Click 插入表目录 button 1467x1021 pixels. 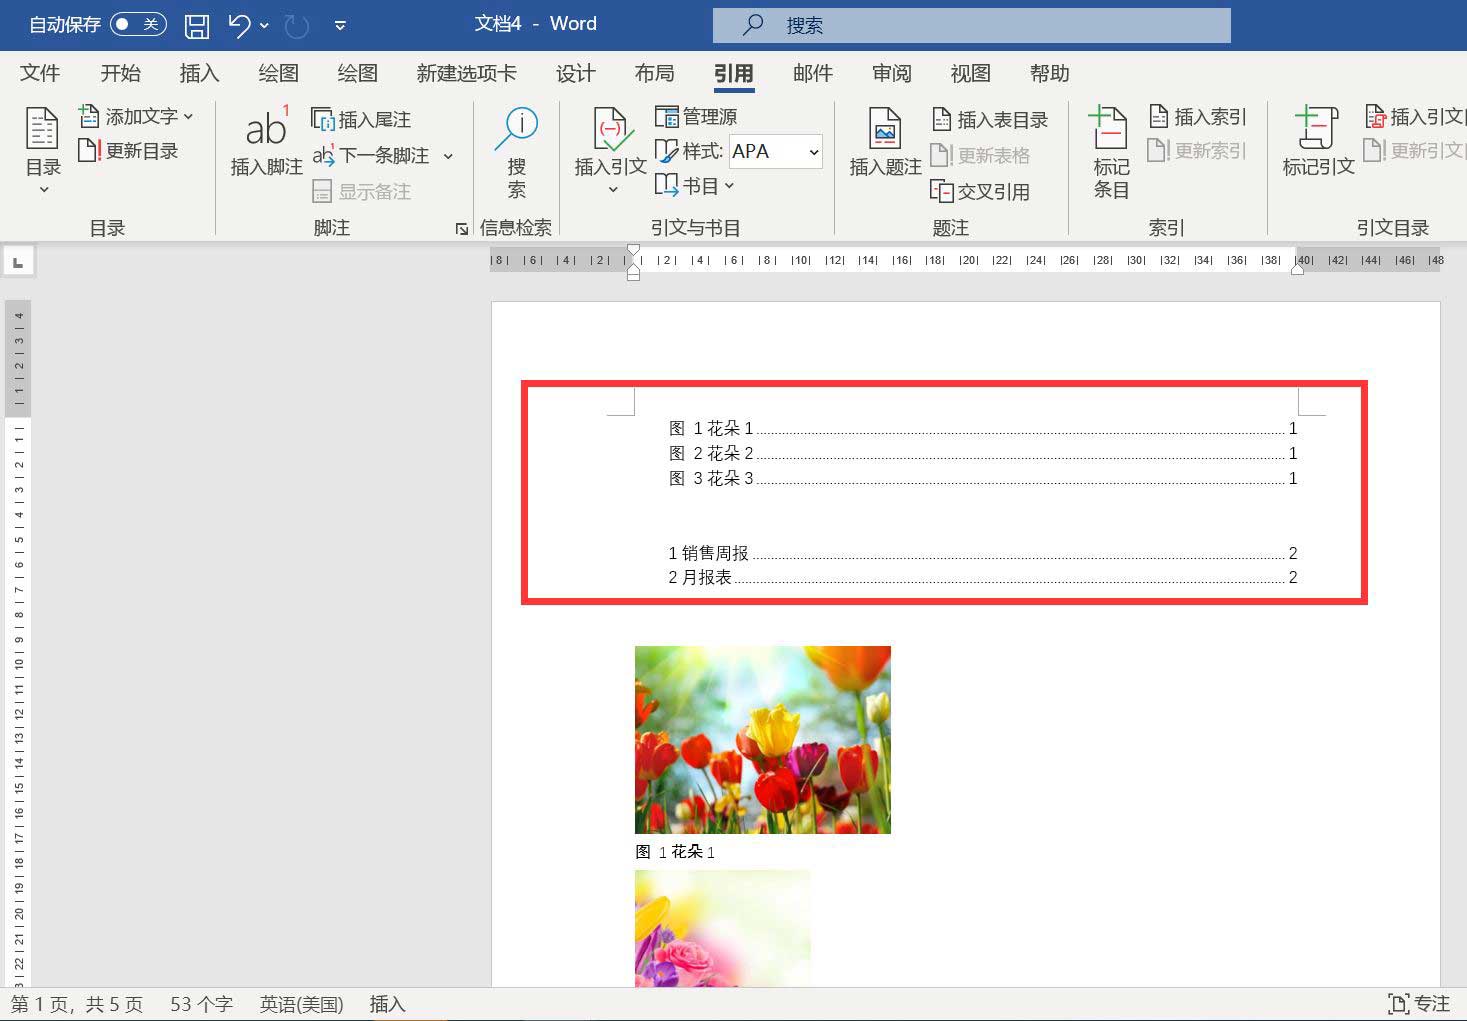click(x=990, y=120)
